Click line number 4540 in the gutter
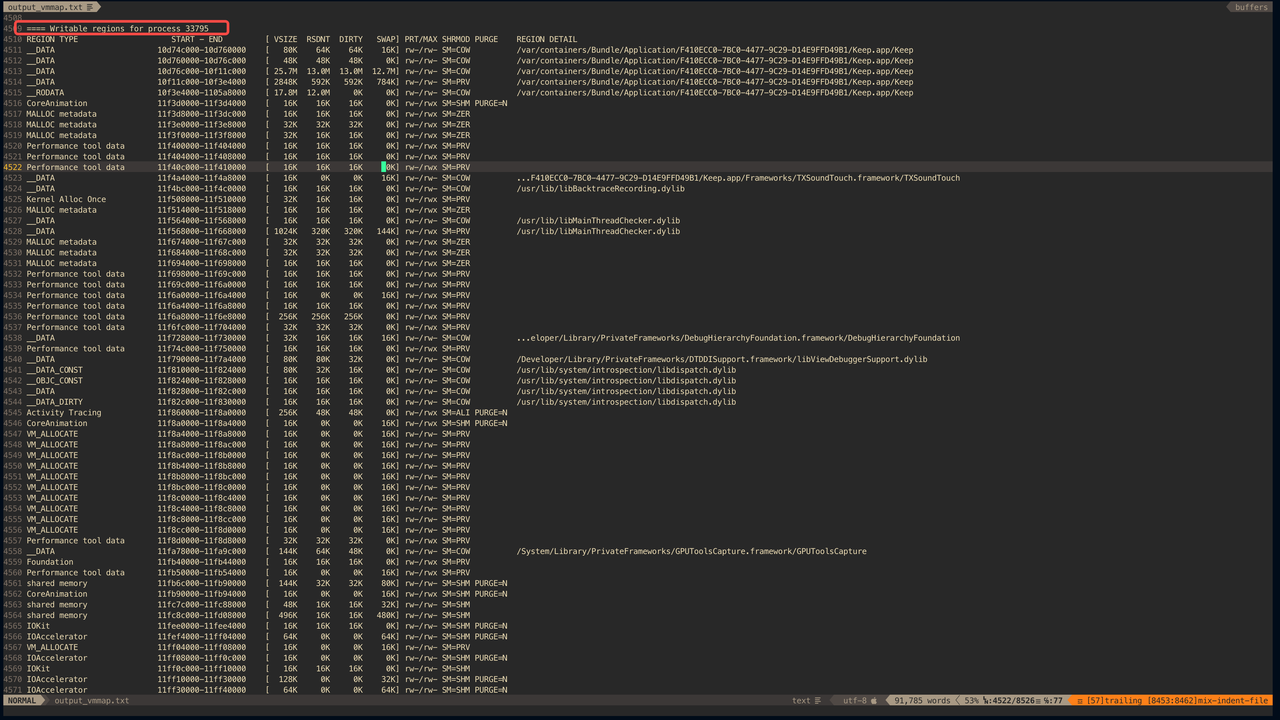This screenshot has width=1280, height=720. (12, 359)
